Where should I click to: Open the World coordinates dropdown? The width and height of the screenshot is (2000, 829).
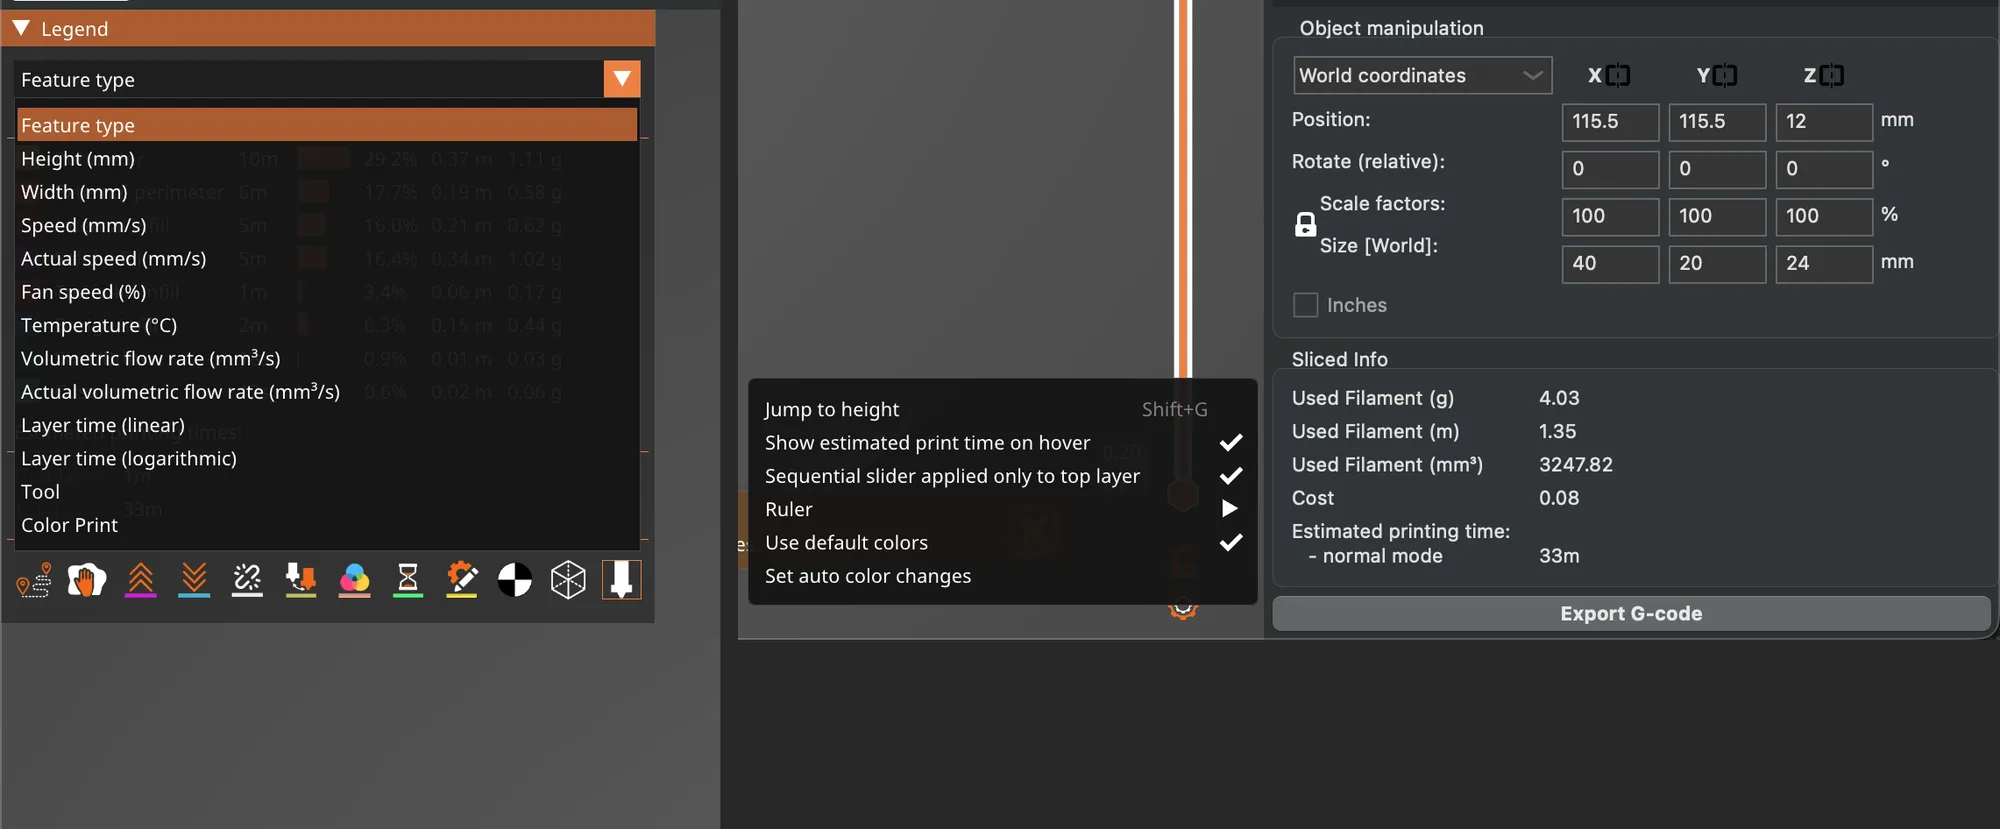click(1422, 75)
